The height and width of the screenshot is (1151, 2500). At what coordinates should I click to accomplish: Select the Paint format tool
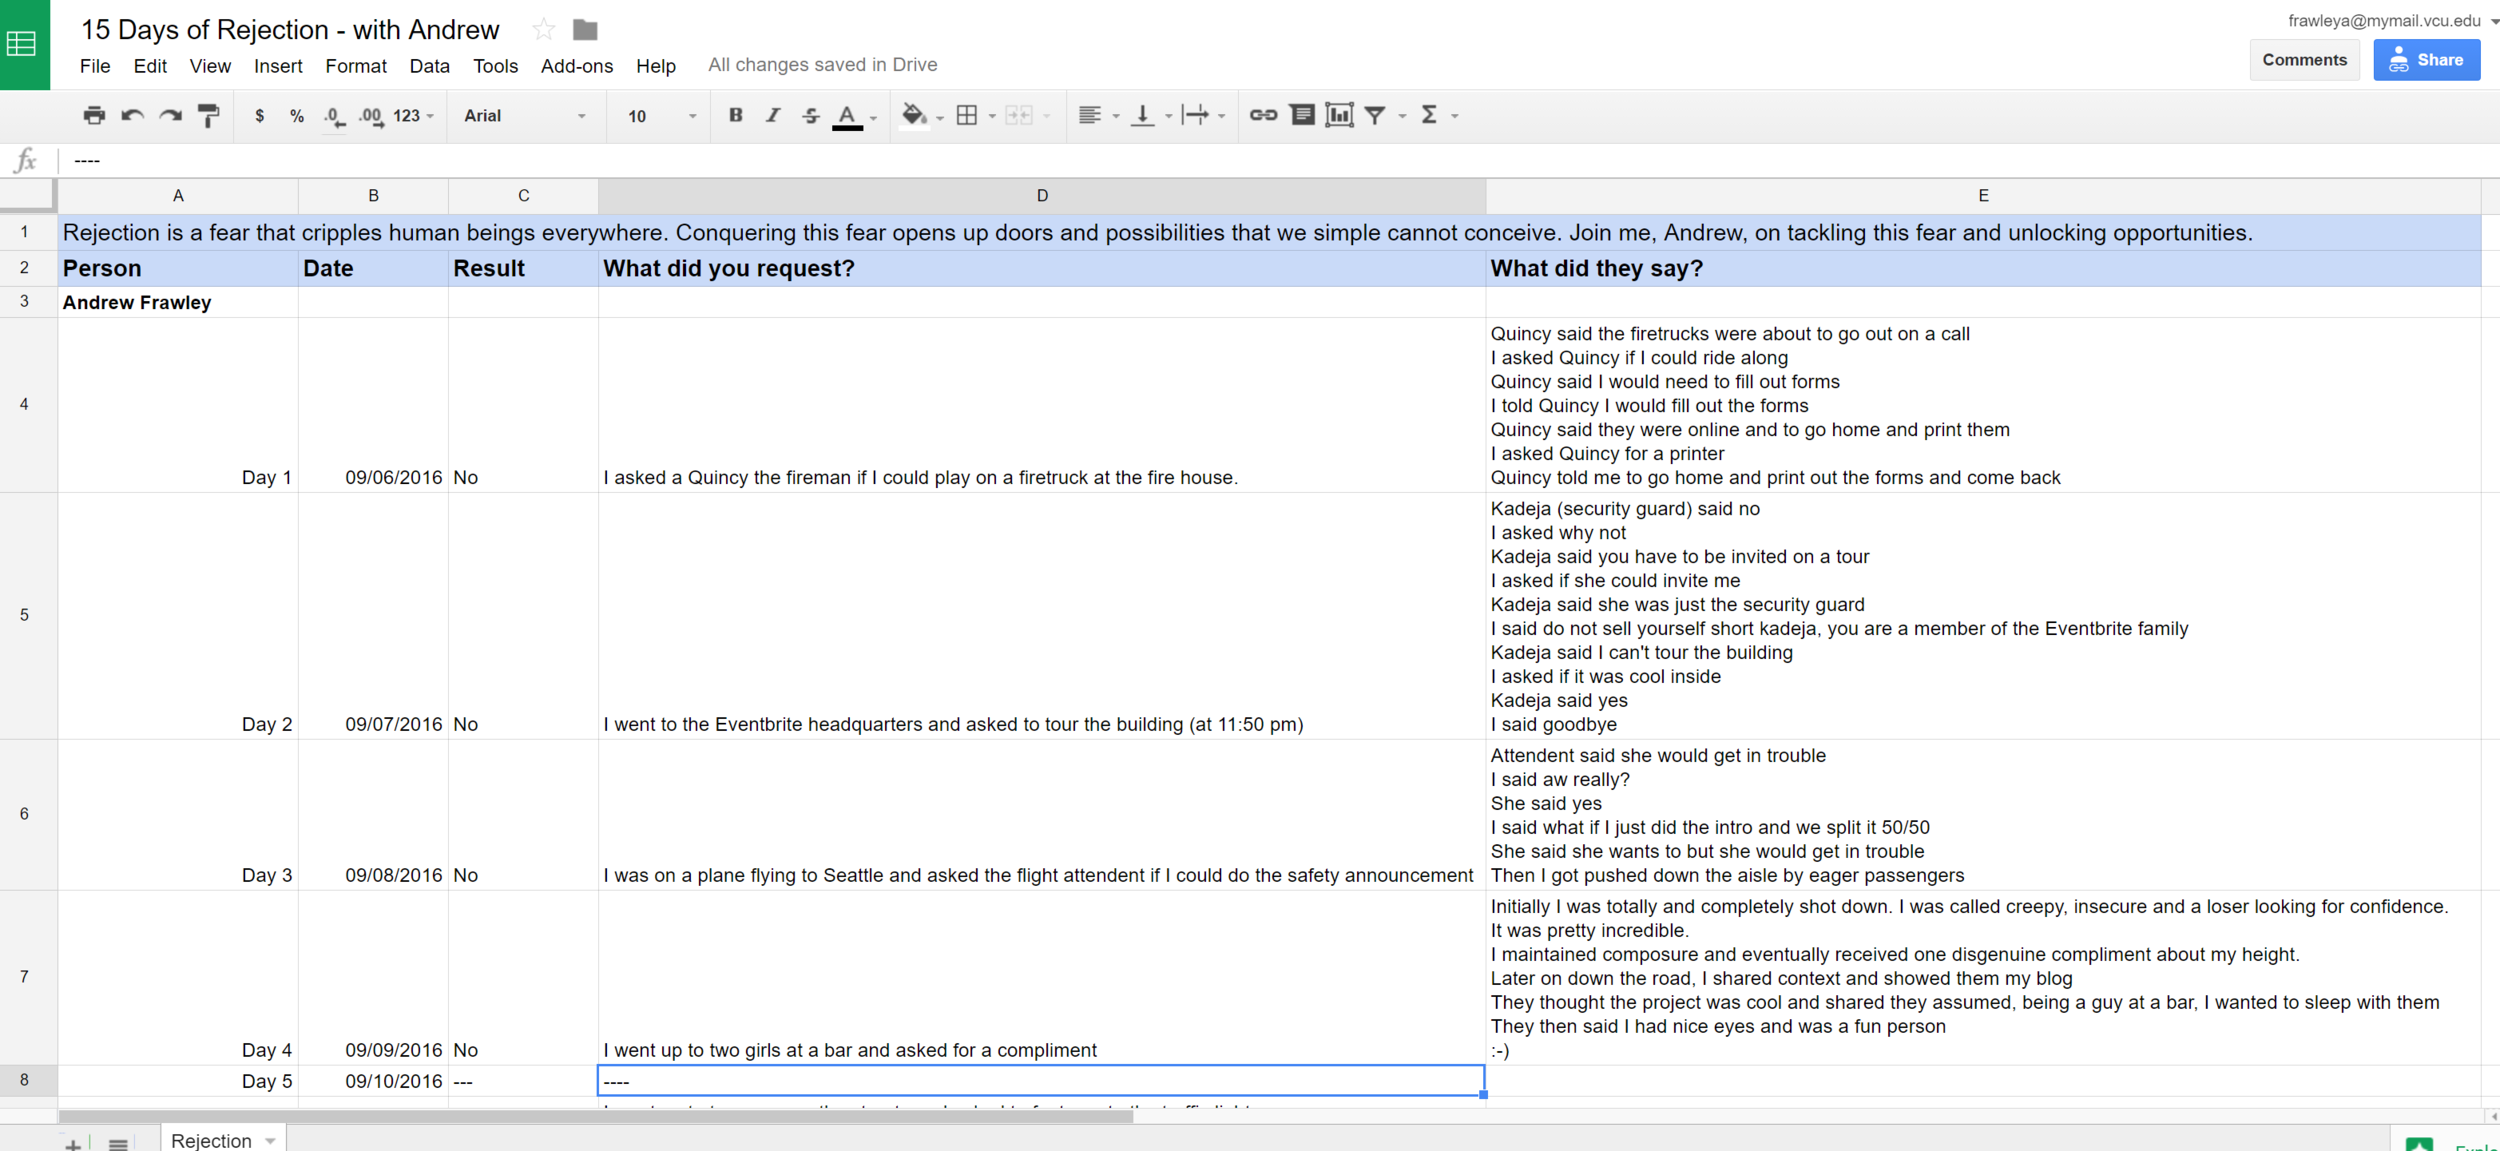click(208, 116)
